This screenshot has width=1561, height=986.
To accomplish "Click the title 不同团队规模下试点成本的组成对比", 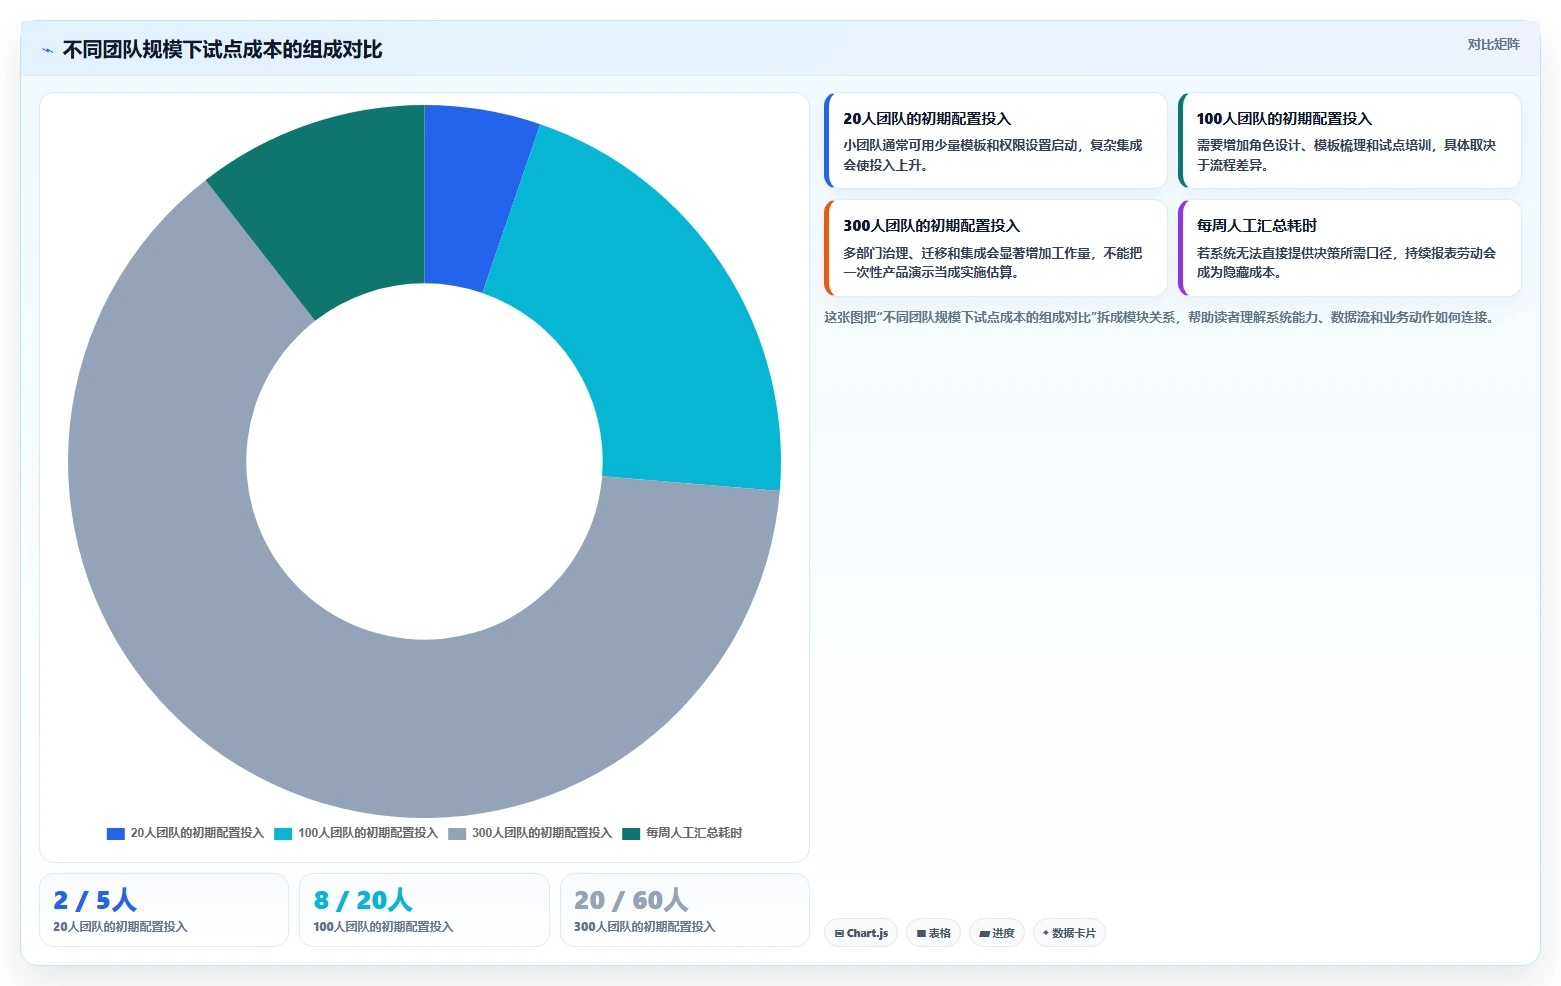I will 222,50.
